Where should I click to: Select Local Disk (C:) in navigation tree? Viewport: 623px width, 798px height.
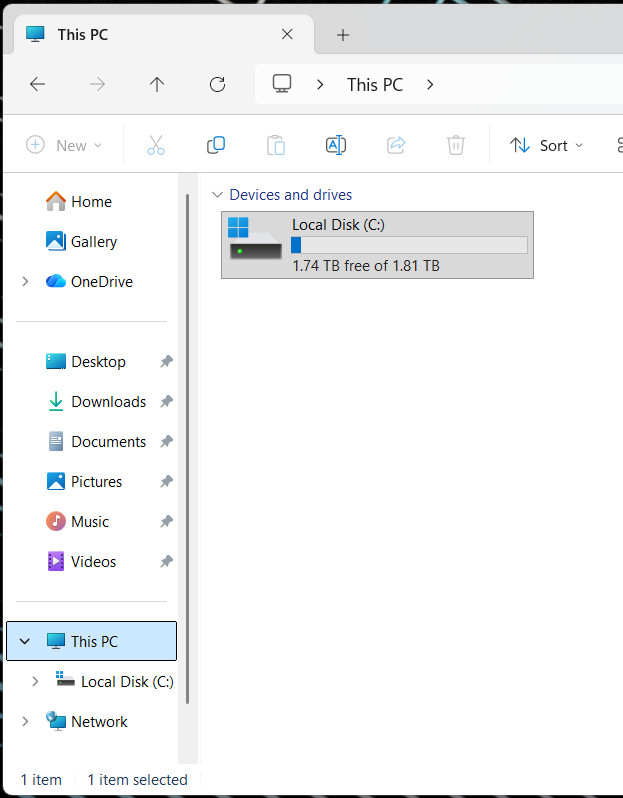115,681
